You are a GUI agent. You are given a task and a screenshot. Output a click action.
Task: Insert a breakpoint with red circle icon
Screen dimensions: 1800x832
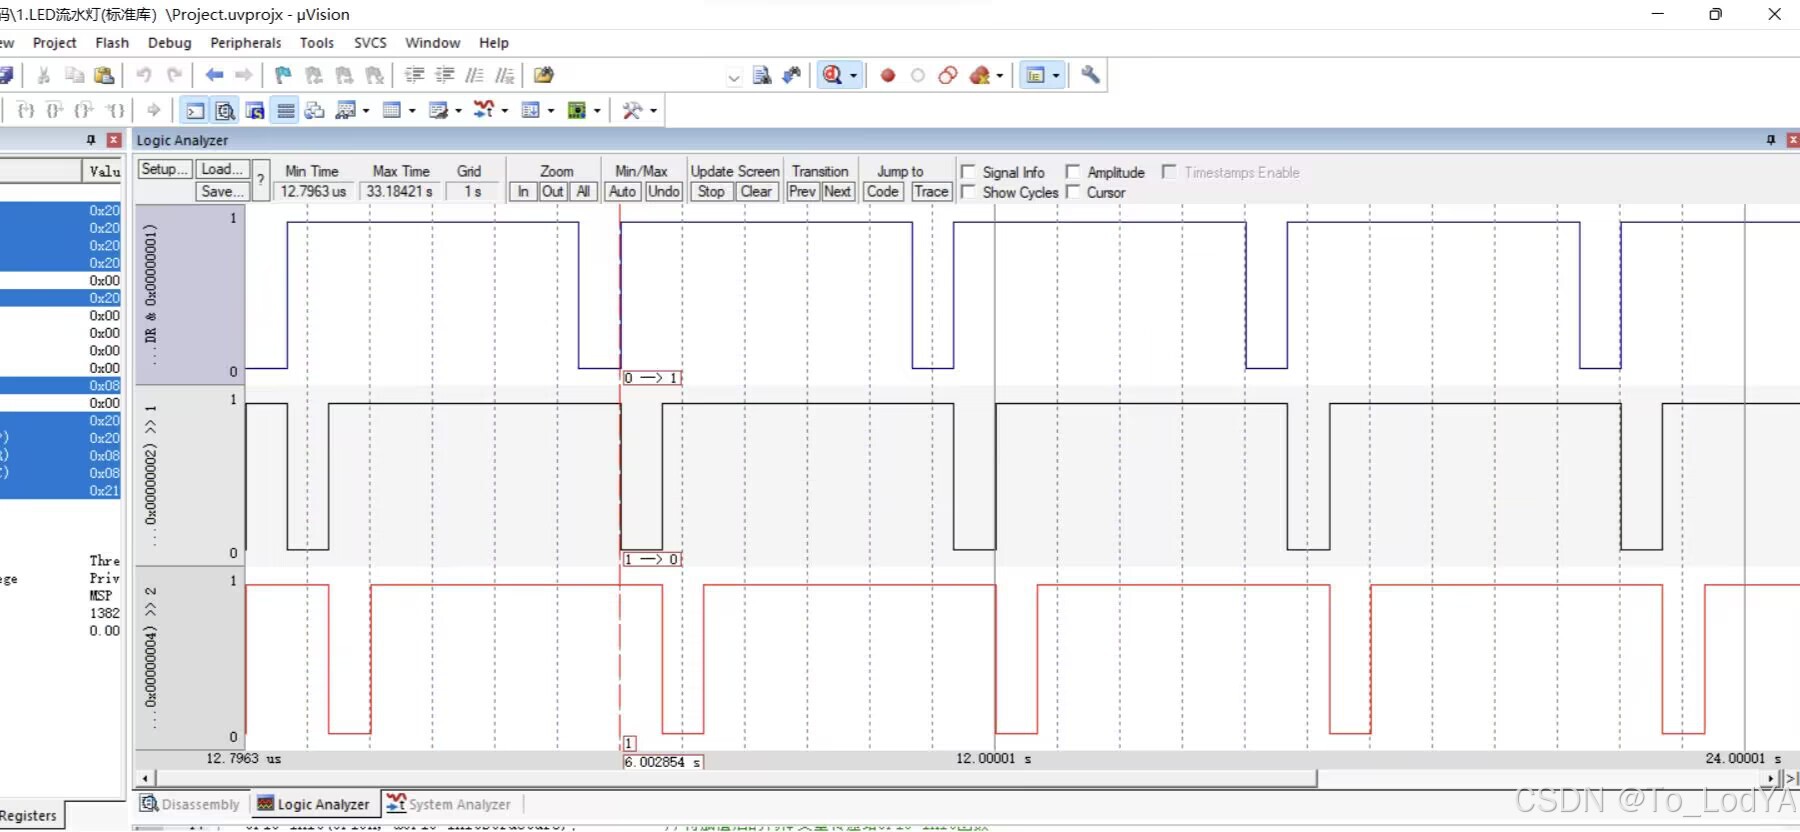click(888, 75)
